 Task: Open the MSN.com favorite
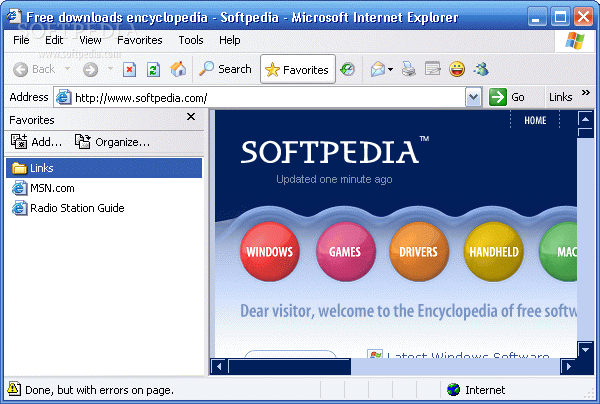[x=43, y=188]
